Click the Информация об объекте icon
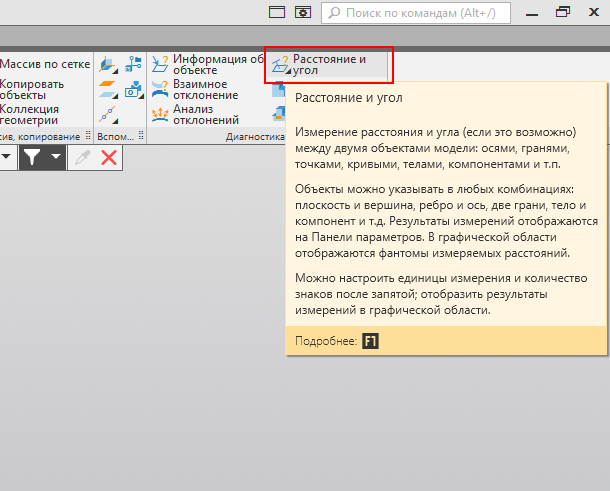This screenshot has height=491, width=610. (160, 64)
